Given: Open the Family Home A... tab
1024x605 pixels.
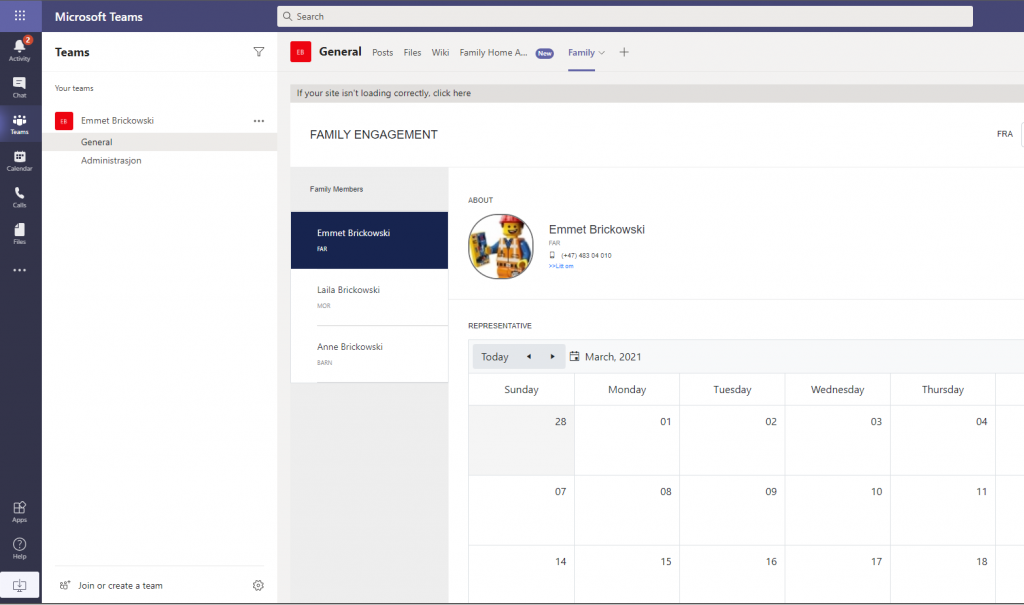Looking at the screenshot, I should 493,52.
